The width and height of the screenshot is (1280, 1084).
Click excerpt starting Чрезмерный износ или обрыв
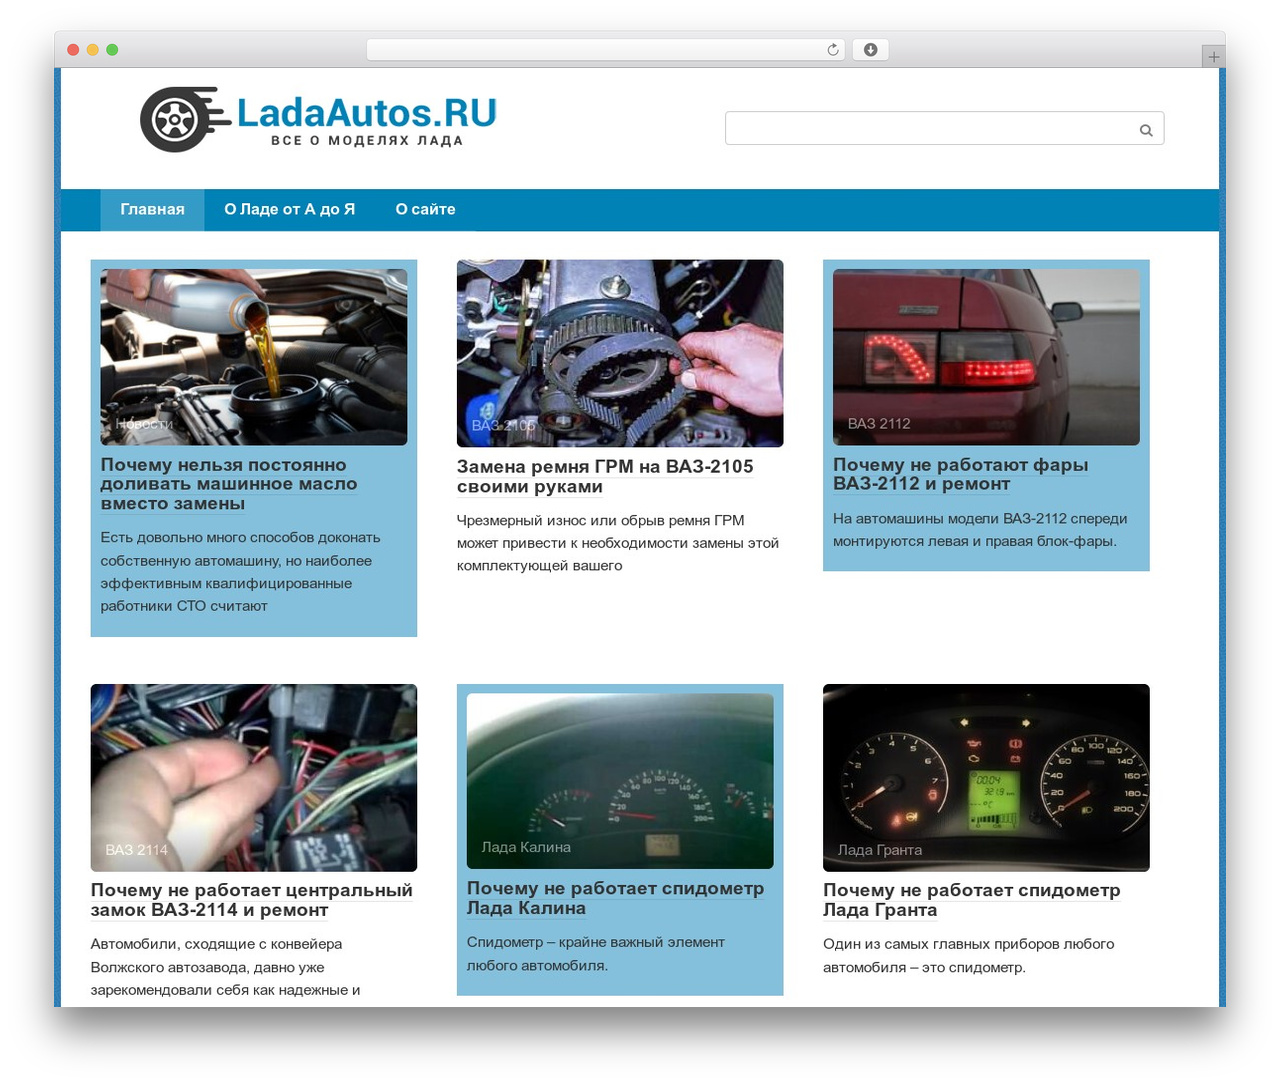[x=617, y=543]
